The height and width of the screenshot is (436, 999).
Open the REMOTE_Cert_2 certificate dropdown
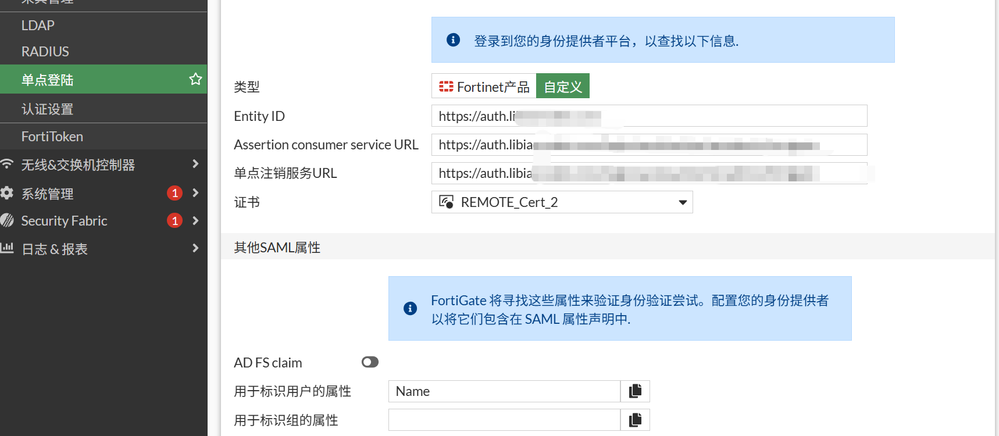[x=562, y=202]
